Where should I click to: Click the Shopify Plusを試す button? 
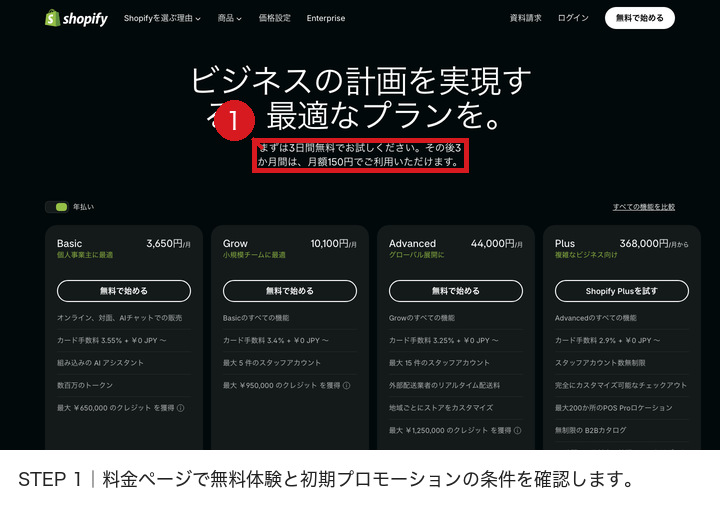(x=622, y=291)
